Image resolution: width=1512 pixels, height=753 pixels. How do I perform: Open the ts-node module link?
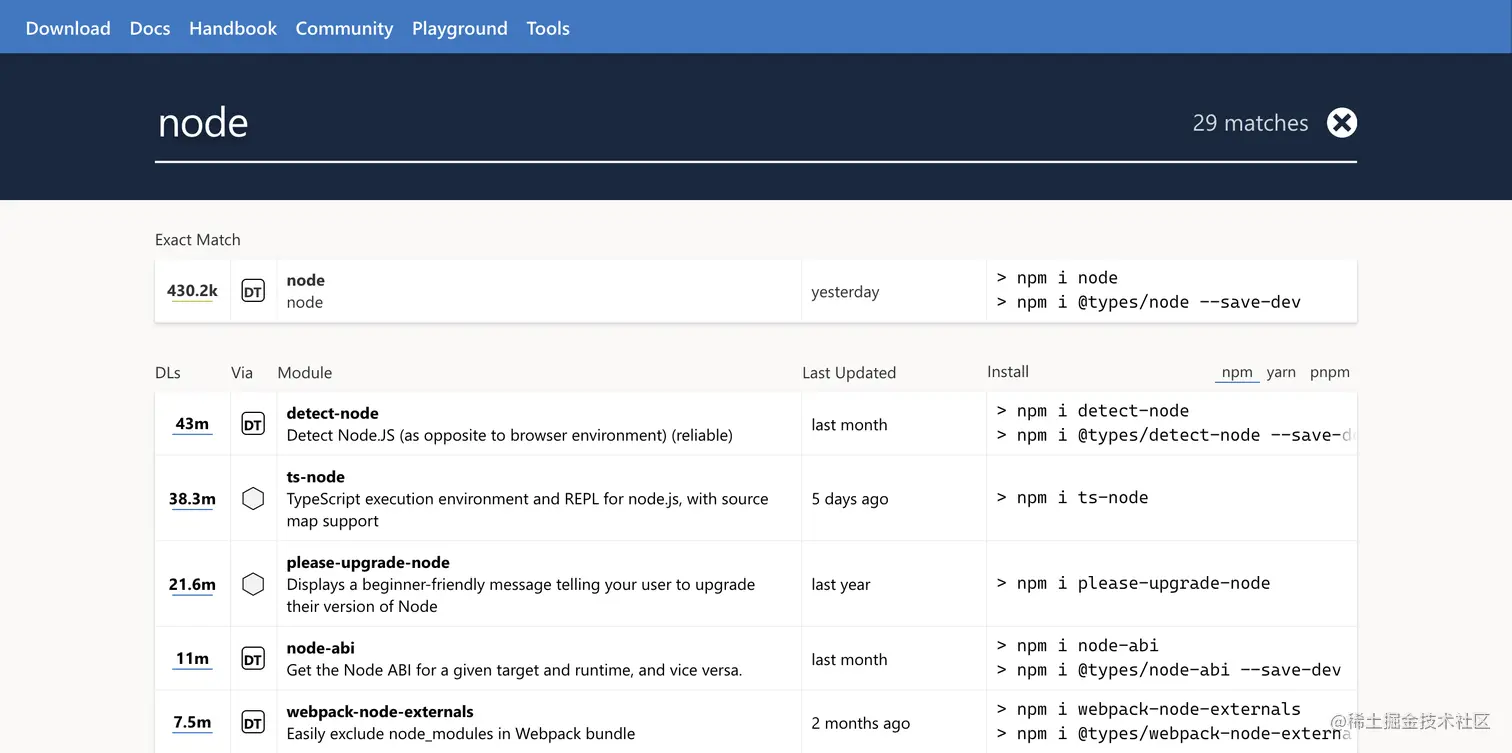click(x=315, y=477)
